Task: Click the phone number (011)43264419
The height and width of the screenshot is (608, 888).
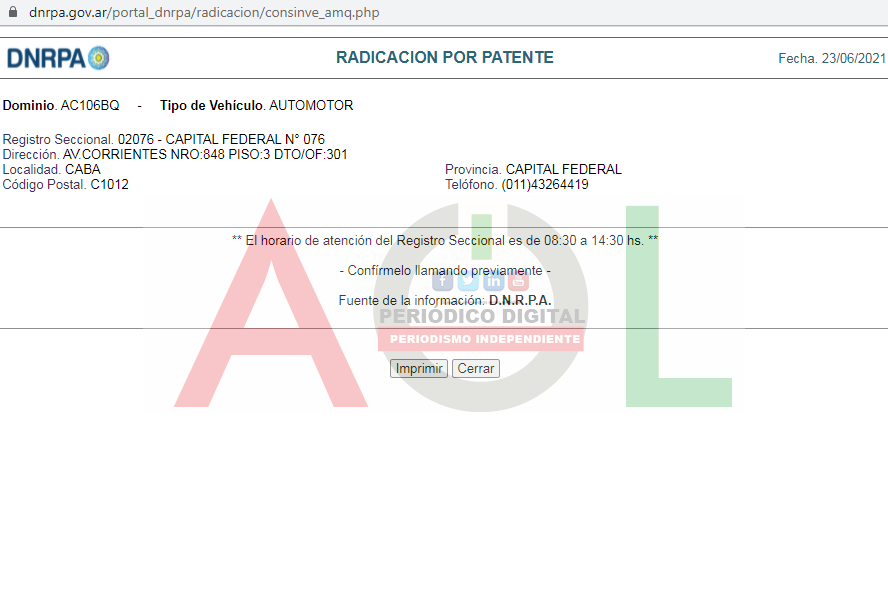Action: click(545, 185)
